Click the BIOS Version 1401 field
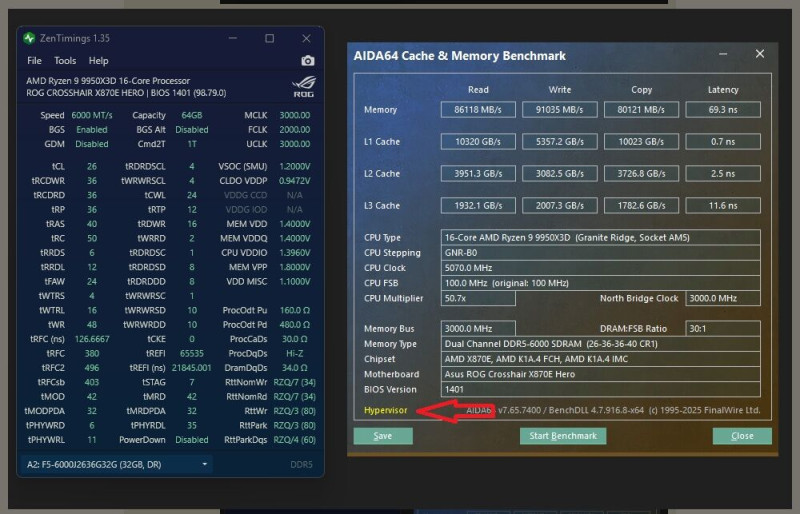800x514 pixels. [x=601, y=389]
